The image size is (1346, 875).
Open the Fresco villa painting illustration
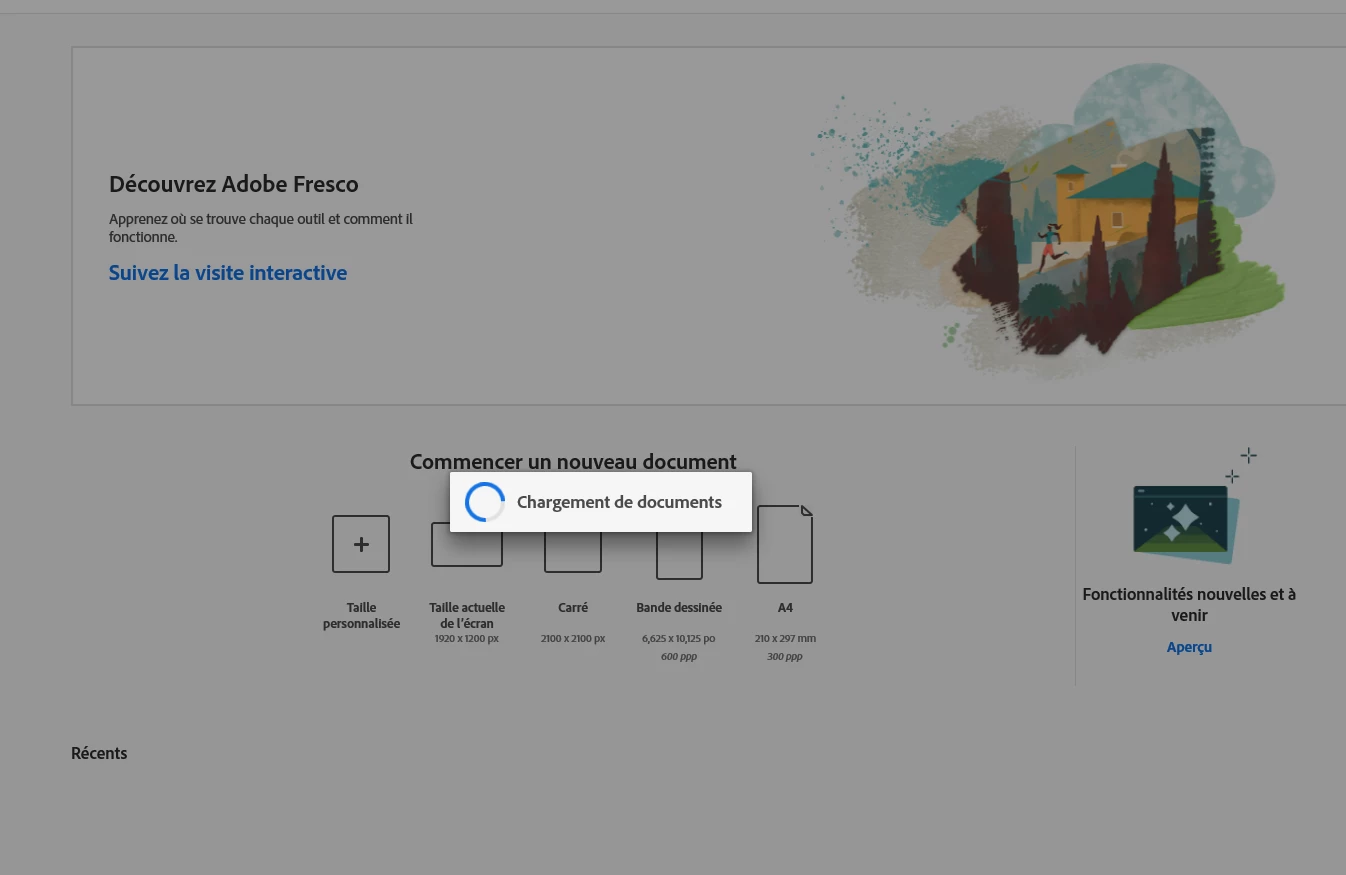tap(1047, 221)
